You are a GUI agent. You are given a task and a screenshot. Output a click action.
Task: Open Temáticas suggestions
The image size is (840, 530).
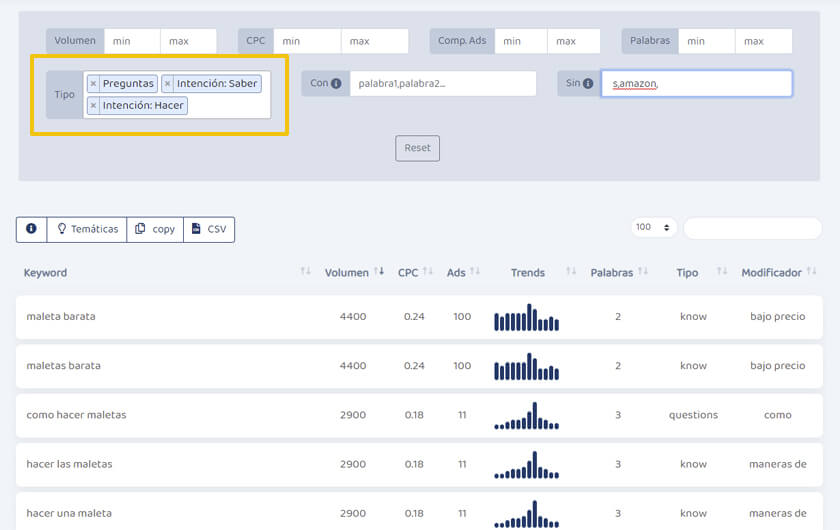point(87,229)
